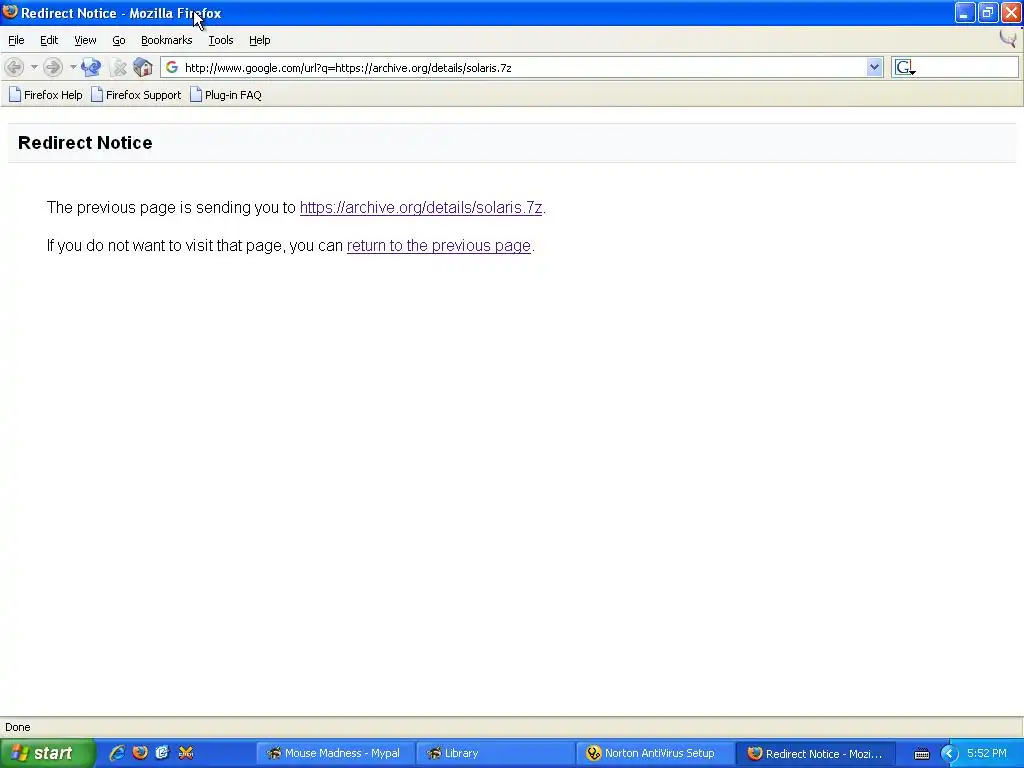The width and height of the screenshot is (1024, 768).
Task: Open the File menu
Action: click(16, 40)
